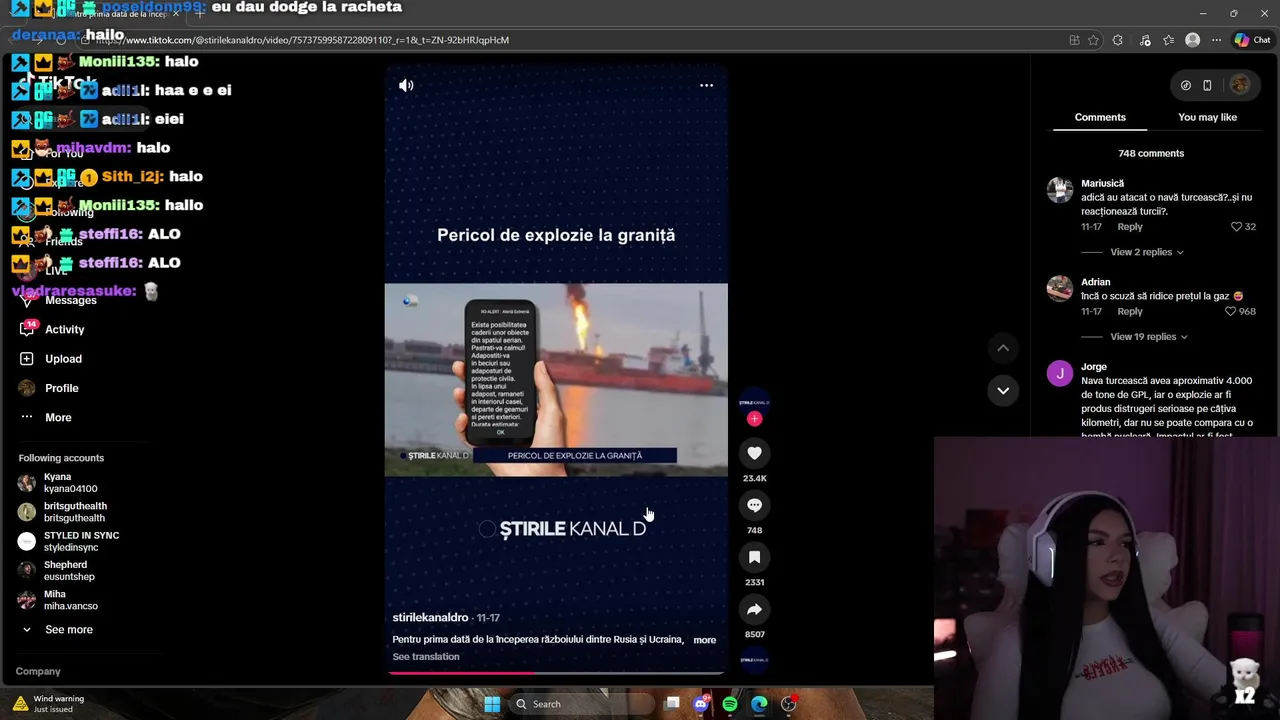Open Task View on the taskbar

pos(673,704)
